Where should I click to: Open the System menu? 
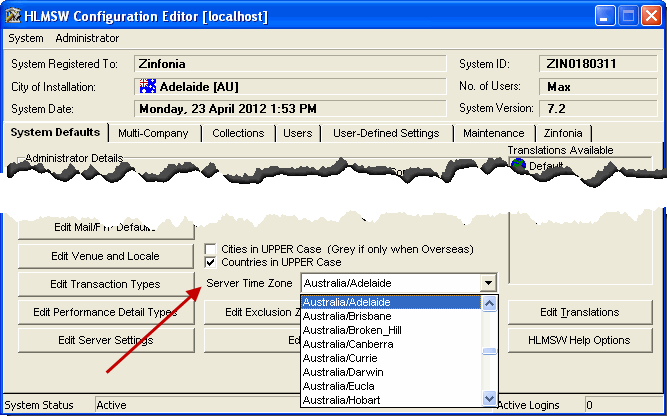[26, 38]
